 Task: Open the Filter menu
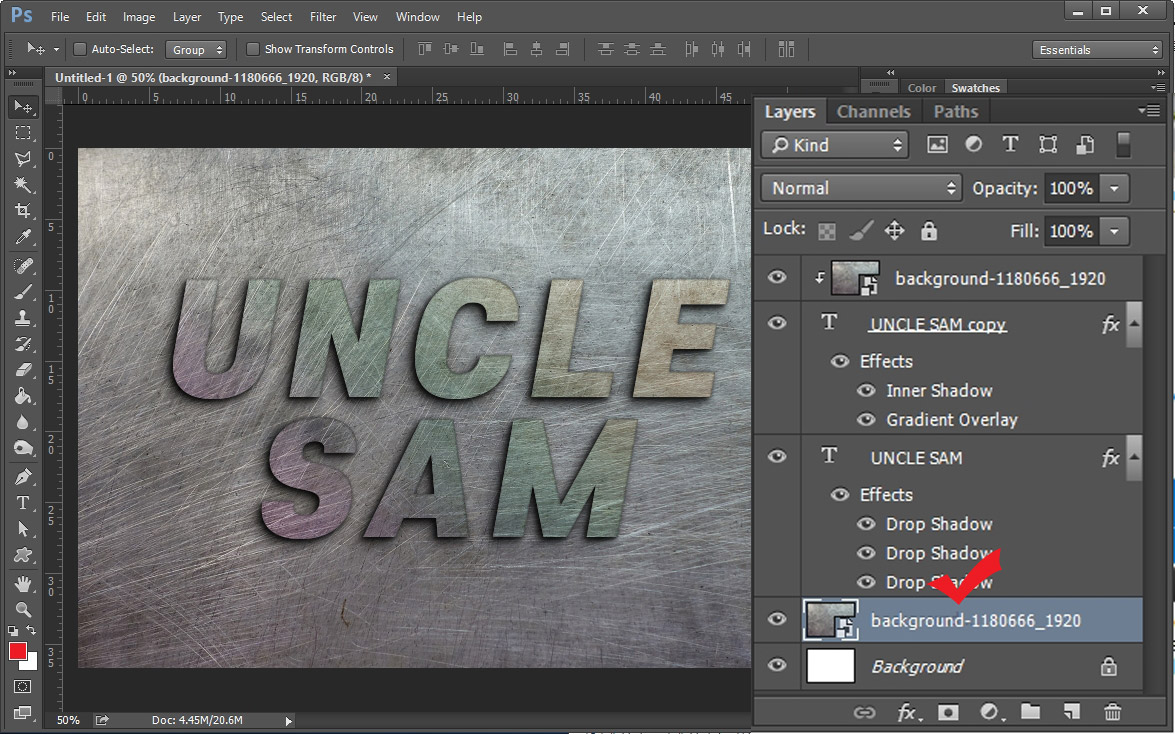323,16
